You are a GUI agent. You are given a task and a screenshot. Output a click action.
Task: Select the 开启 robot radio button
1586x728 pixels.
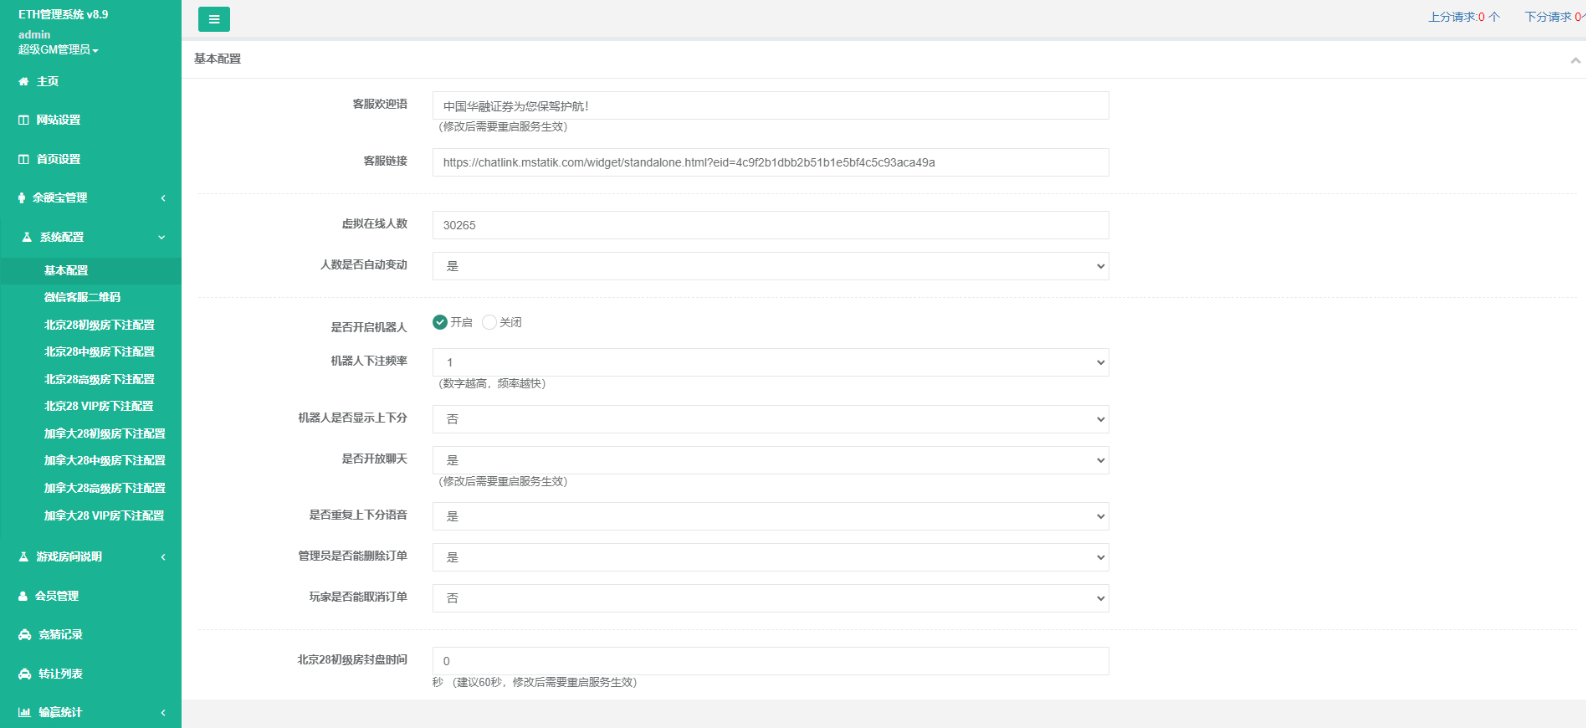(x=440, y=322)
